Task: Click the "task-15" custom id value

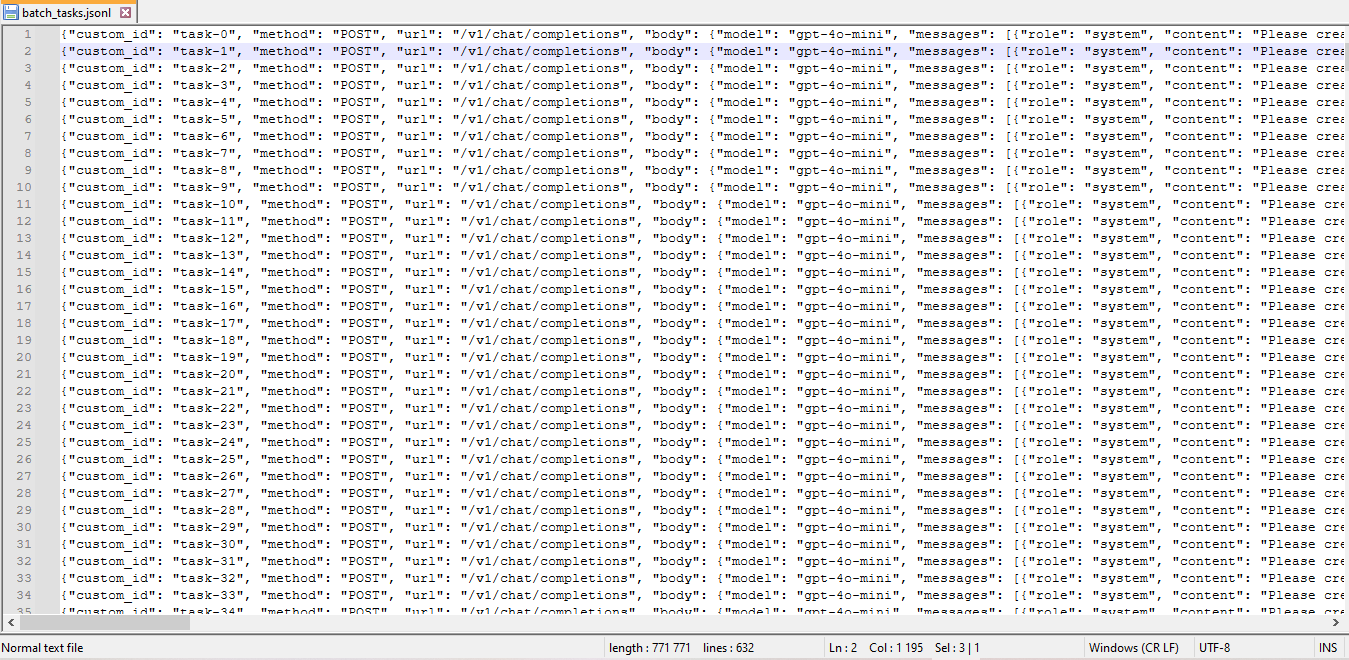Action: click(208, 289)
